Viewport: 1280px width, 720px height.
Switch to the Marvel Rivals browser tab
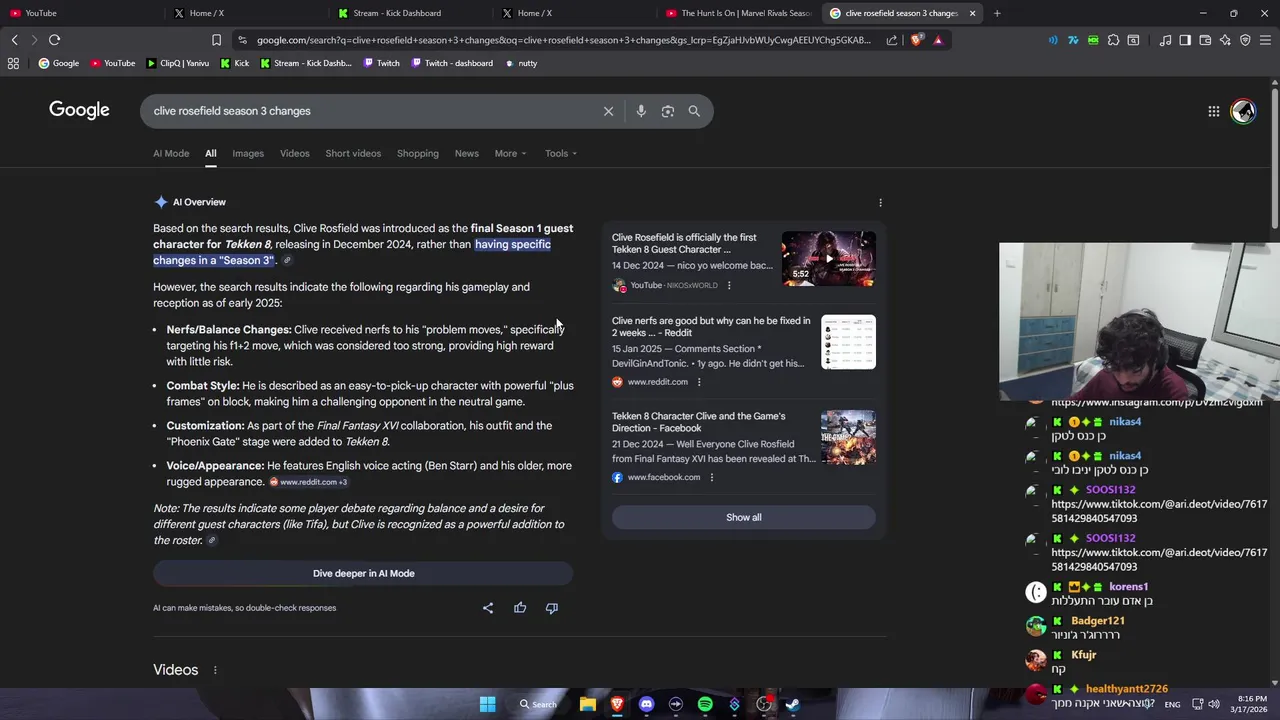point(737,13)
